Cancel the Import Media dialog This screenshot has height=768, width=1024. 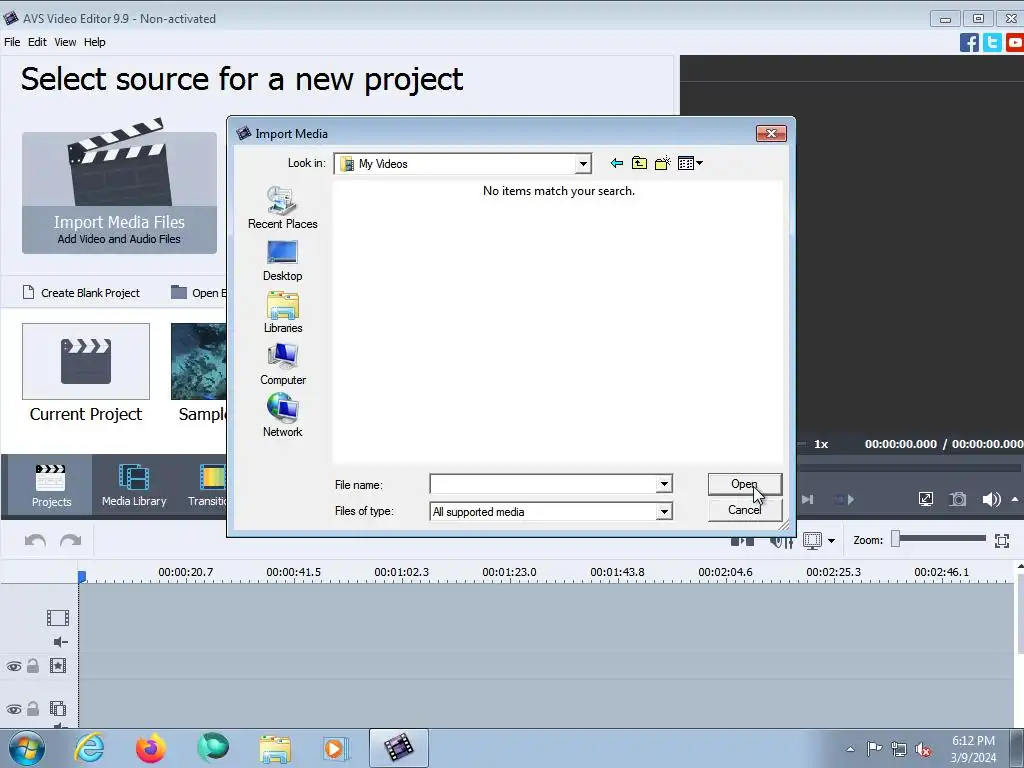(x=744, y=510)
